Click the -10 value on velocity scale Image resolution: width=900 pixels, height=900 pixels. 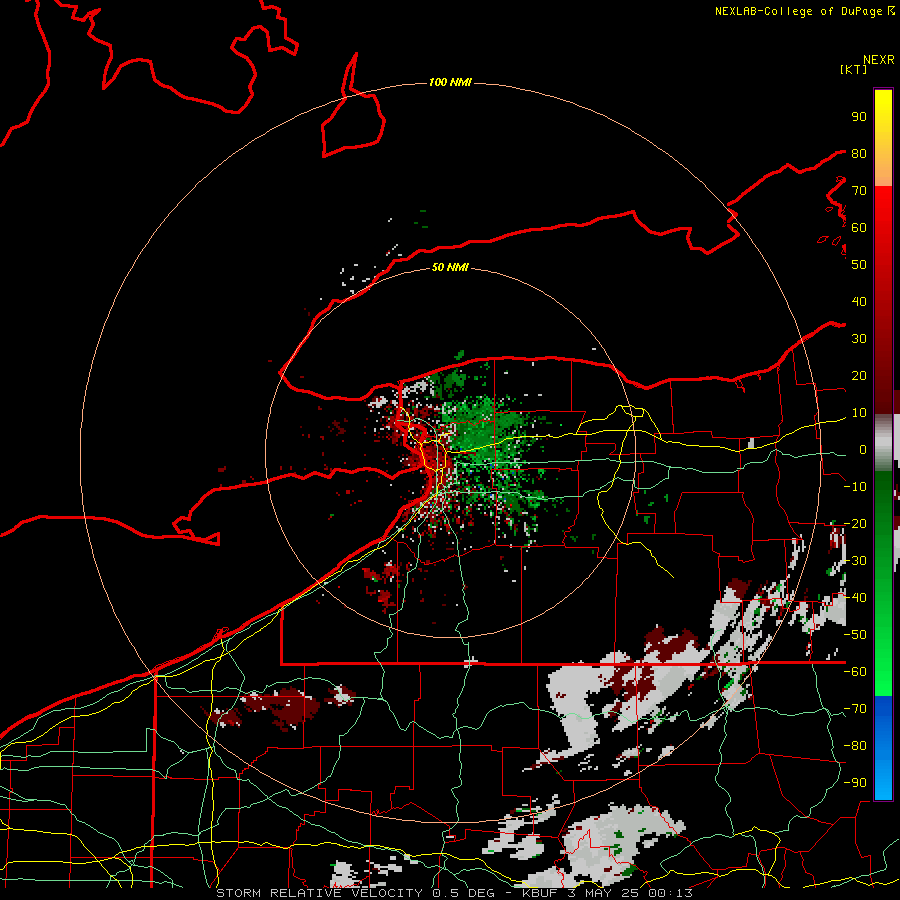tap(855, 487)
